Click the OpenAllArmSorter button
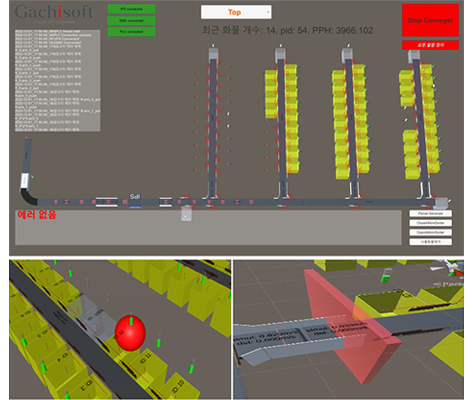Viewport: 473px width, 400px height. point(430,232)
